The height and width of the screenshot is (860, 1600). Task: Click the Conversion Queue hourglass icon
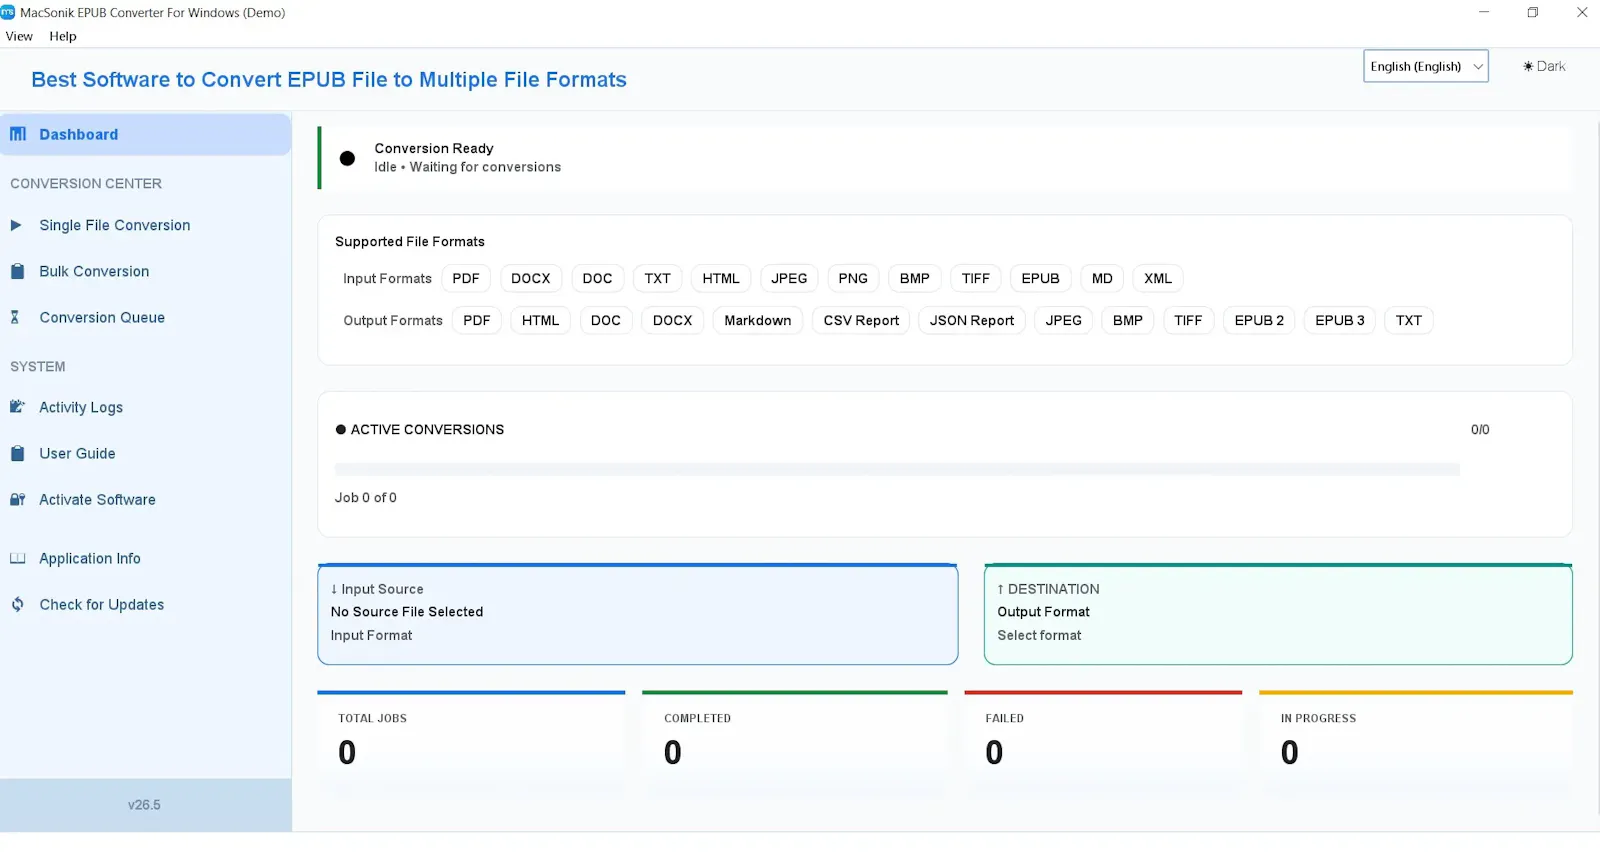[x=15, y=317]
